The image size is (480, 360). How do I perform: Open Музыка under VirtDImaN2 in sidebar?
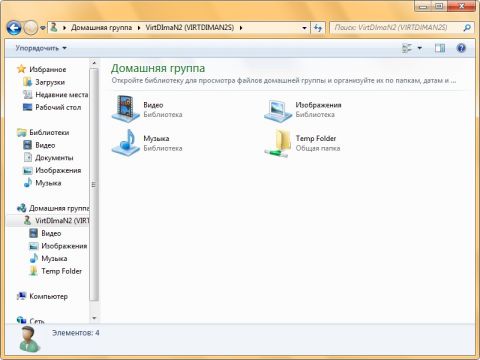[x=54, y=259]
